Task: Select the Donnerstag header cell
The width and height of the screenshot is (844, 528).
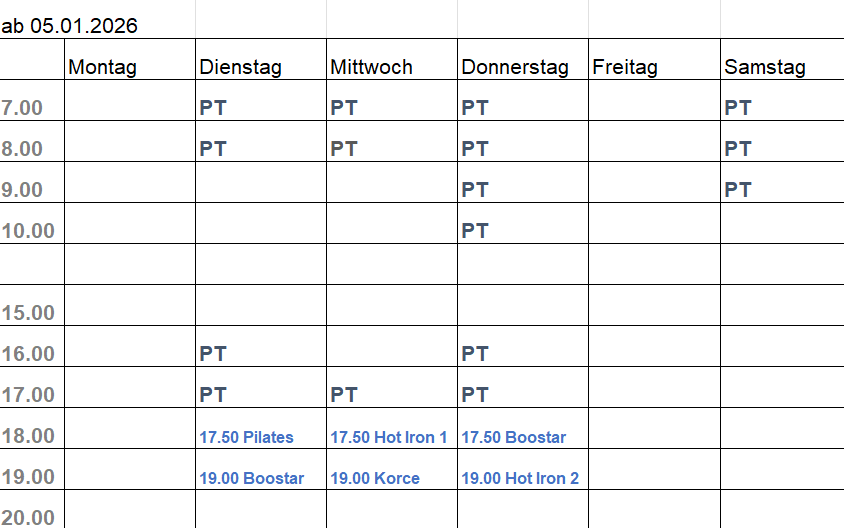Action: (515, 67)
